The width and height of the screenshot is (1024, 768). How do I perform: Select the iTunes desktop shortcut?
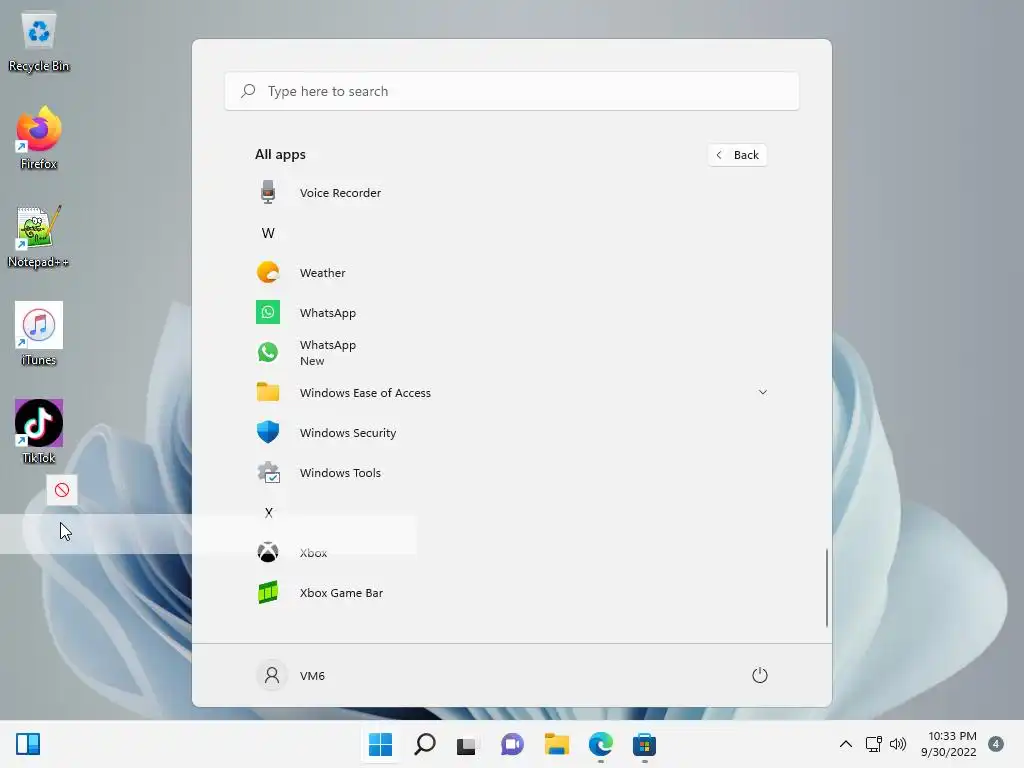tap(39, 334)
